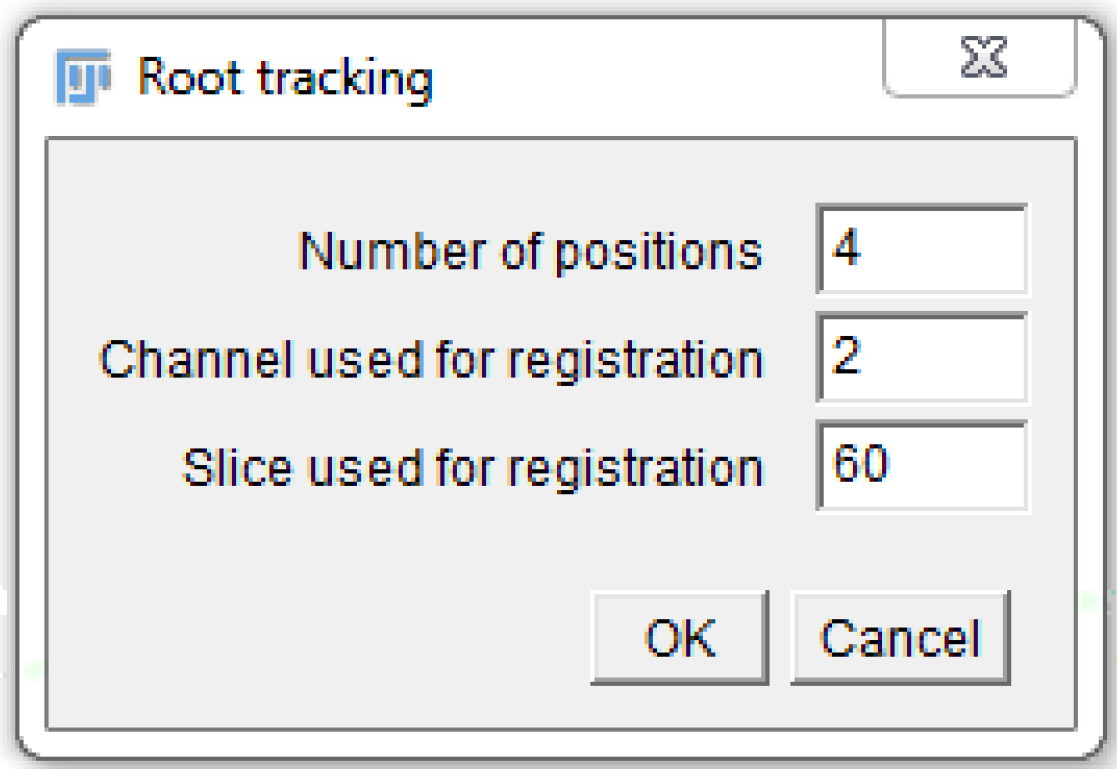
Task: Click the Channel used for registration field
Action: [x=921, y=358]
